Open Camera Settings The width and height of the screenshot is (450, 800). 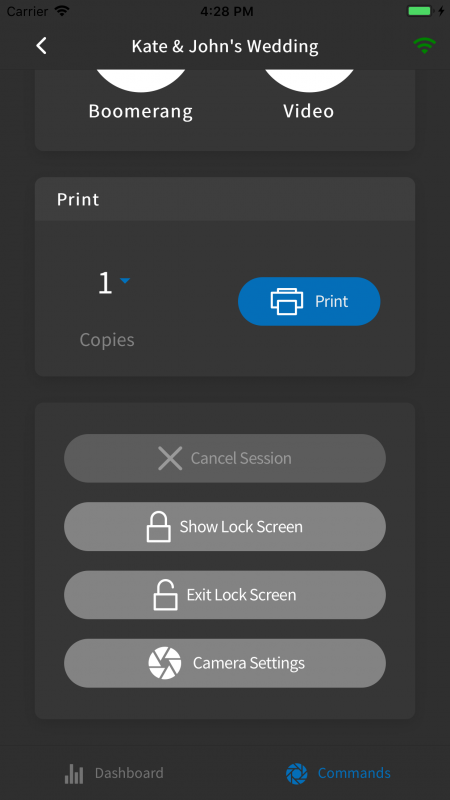[x=225, y=663]
